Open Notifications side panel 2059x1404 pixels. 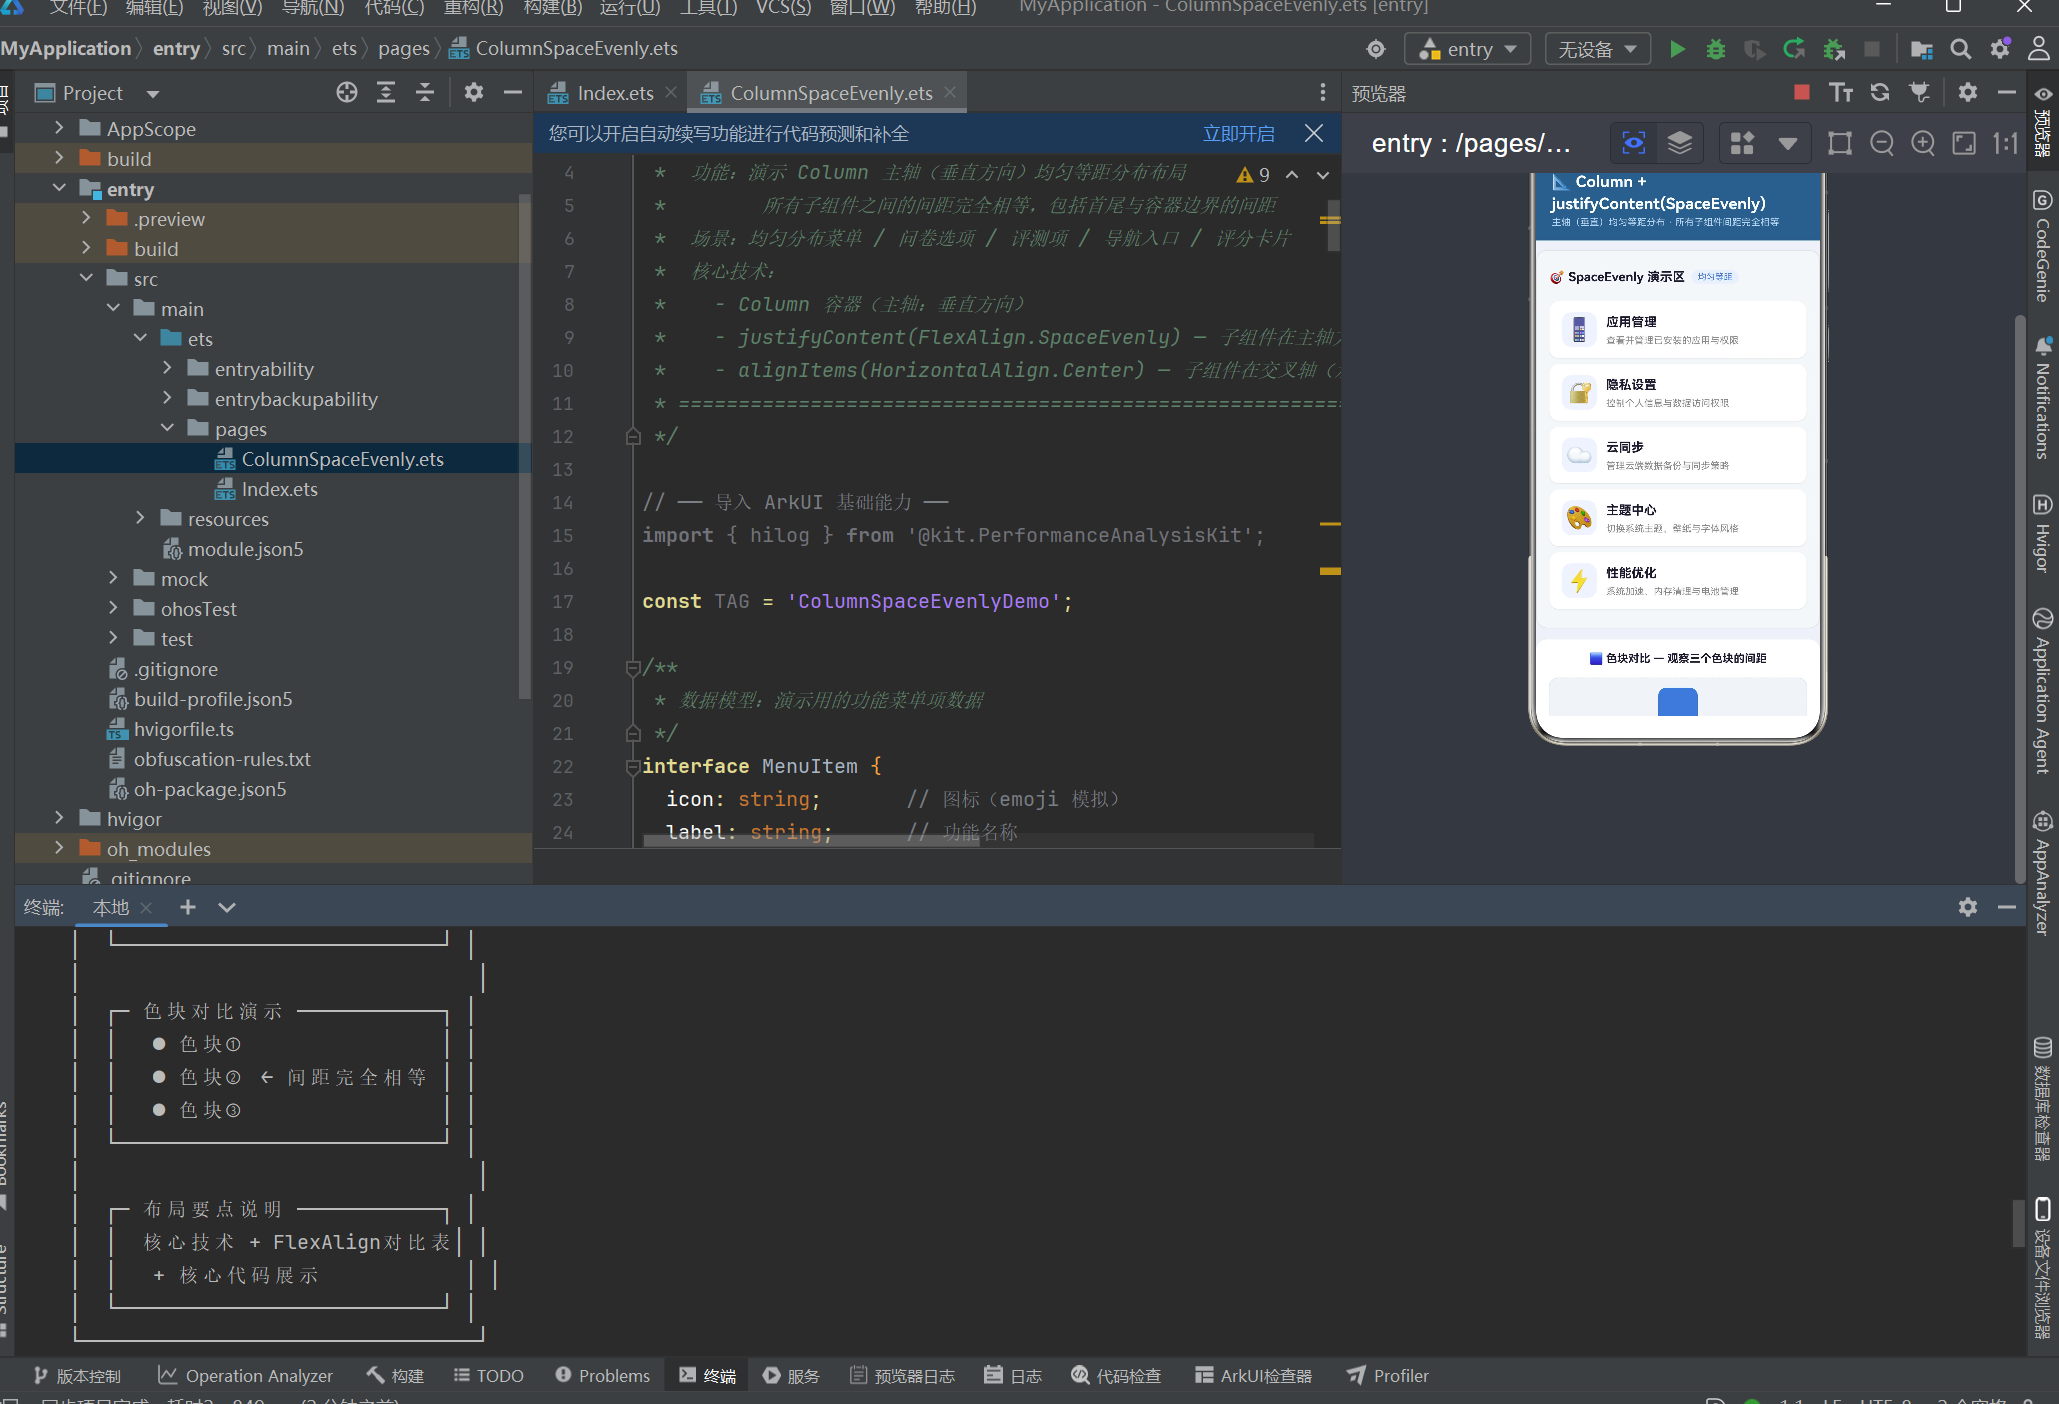point(2042,398)
